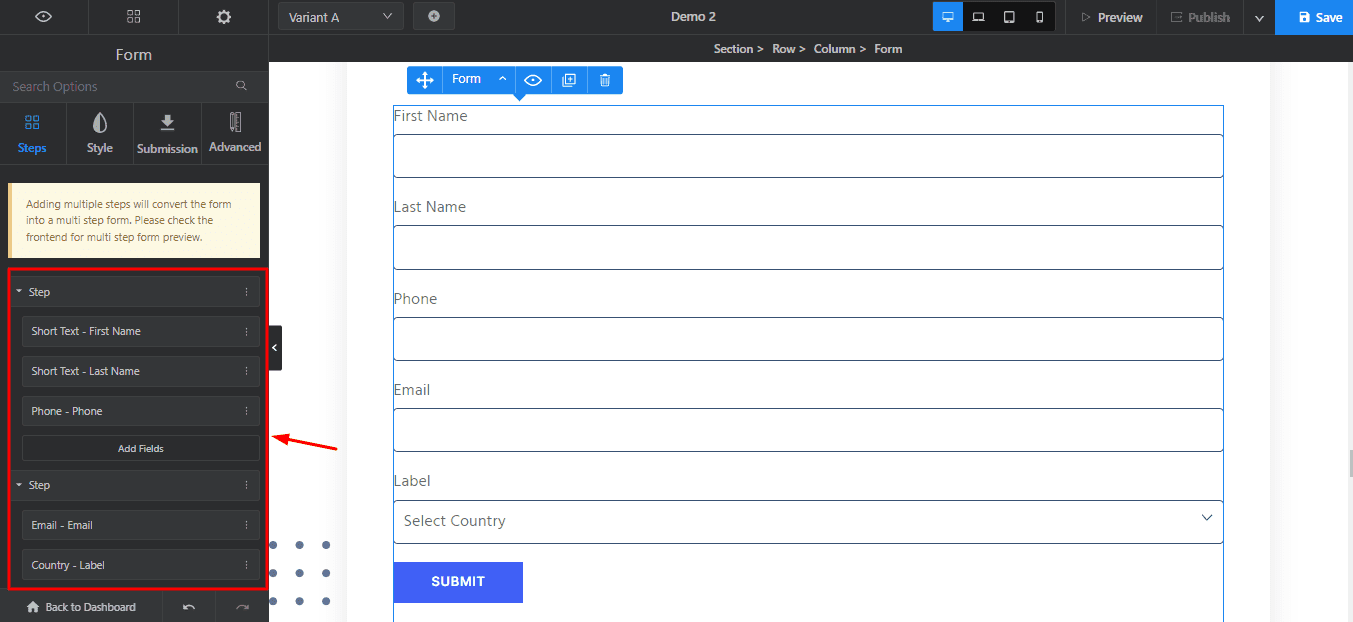Open the settings gear in the top bar
This screenshot has width=1353, height=622.
223,17
